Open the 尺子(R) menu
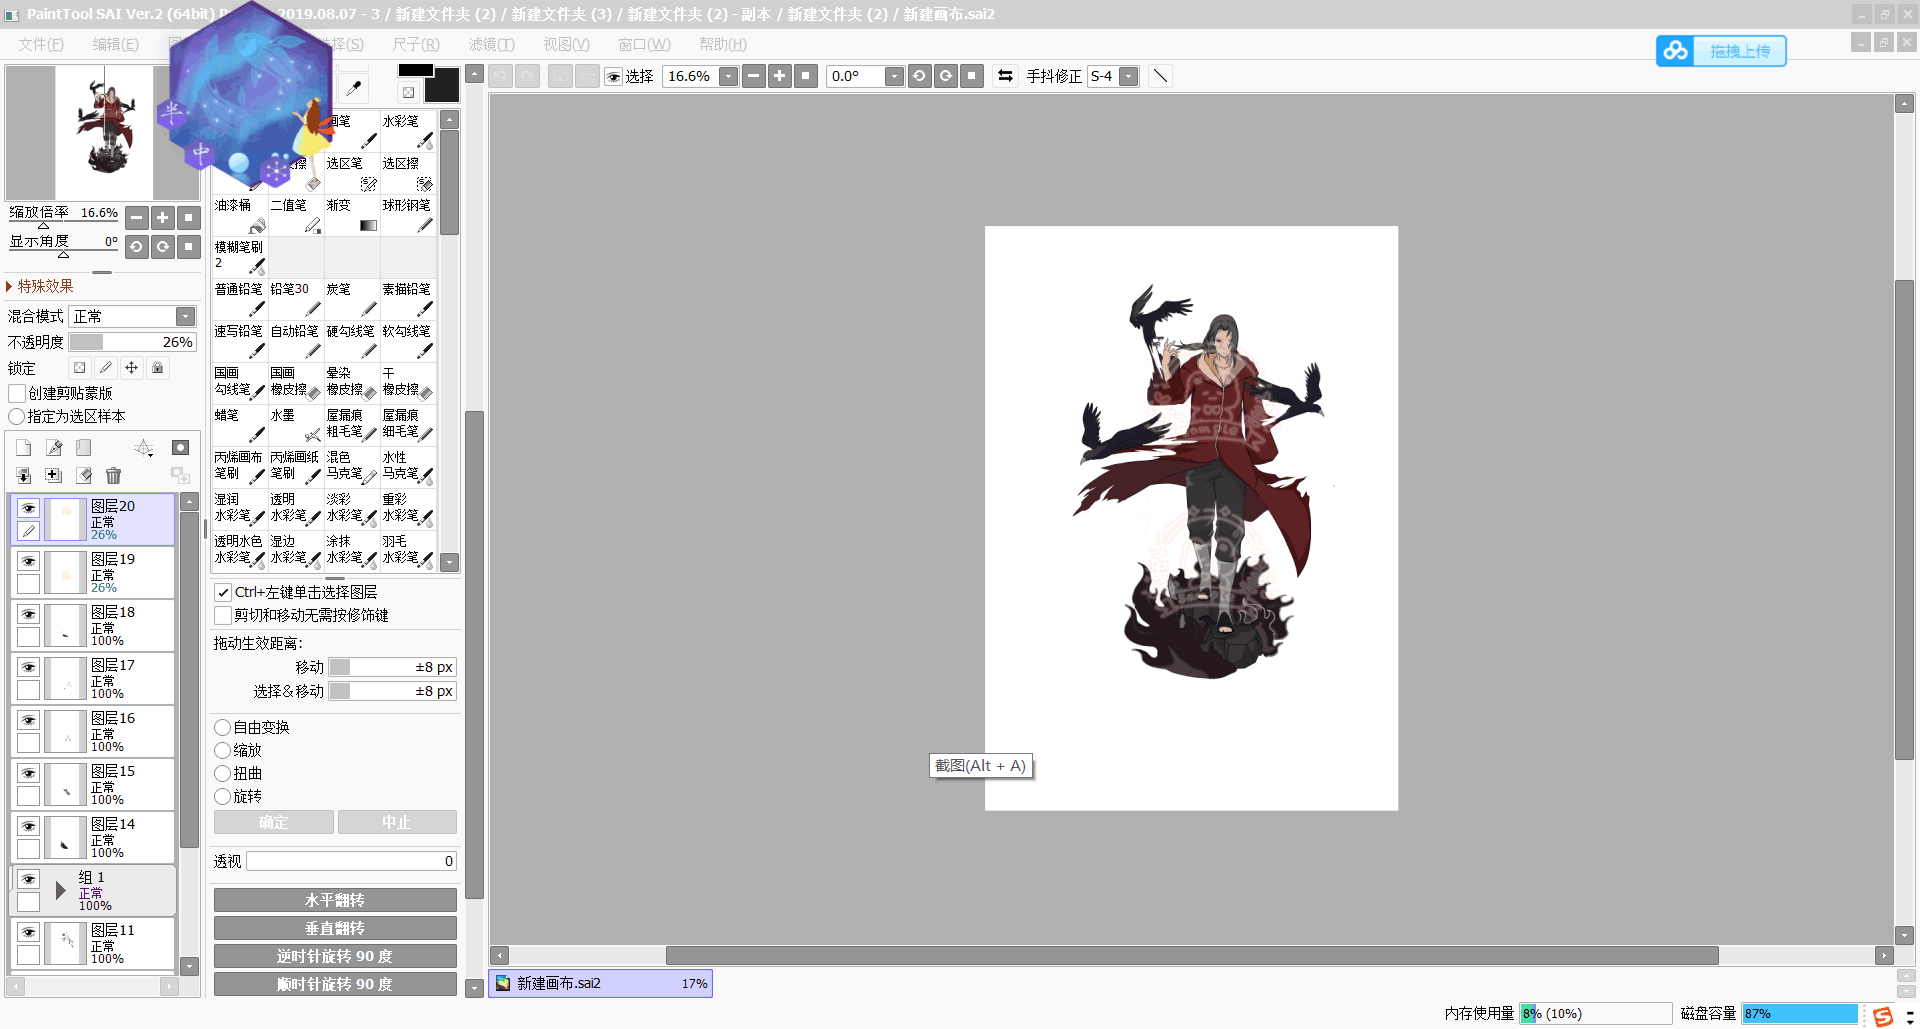The height and width of the screenshot is (1029, 1920). [416, 44]
